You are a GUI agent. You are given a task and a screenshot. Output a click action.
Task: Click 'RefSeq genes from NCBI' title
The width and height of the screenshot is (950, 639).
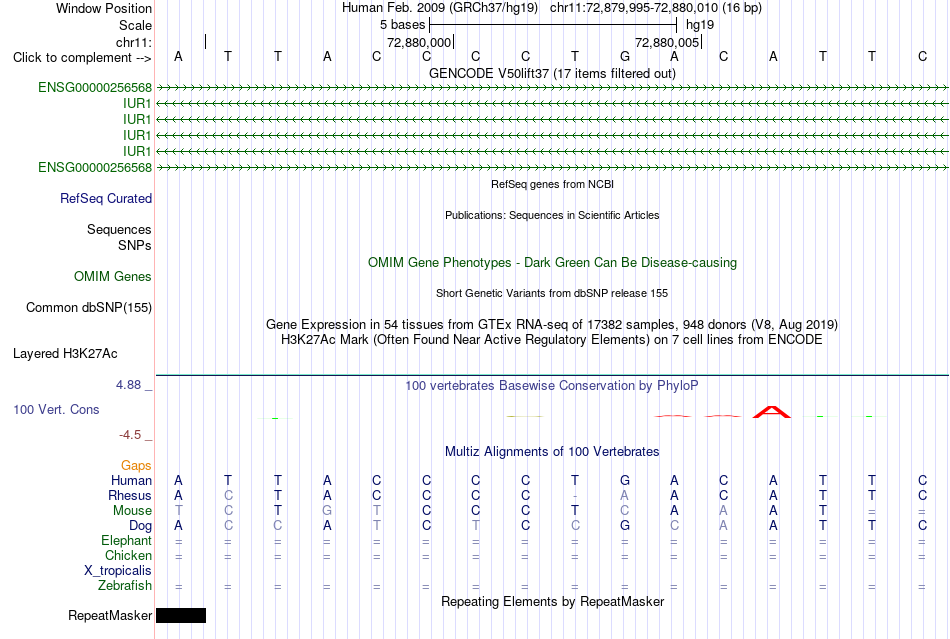click(x=552, y=184)
